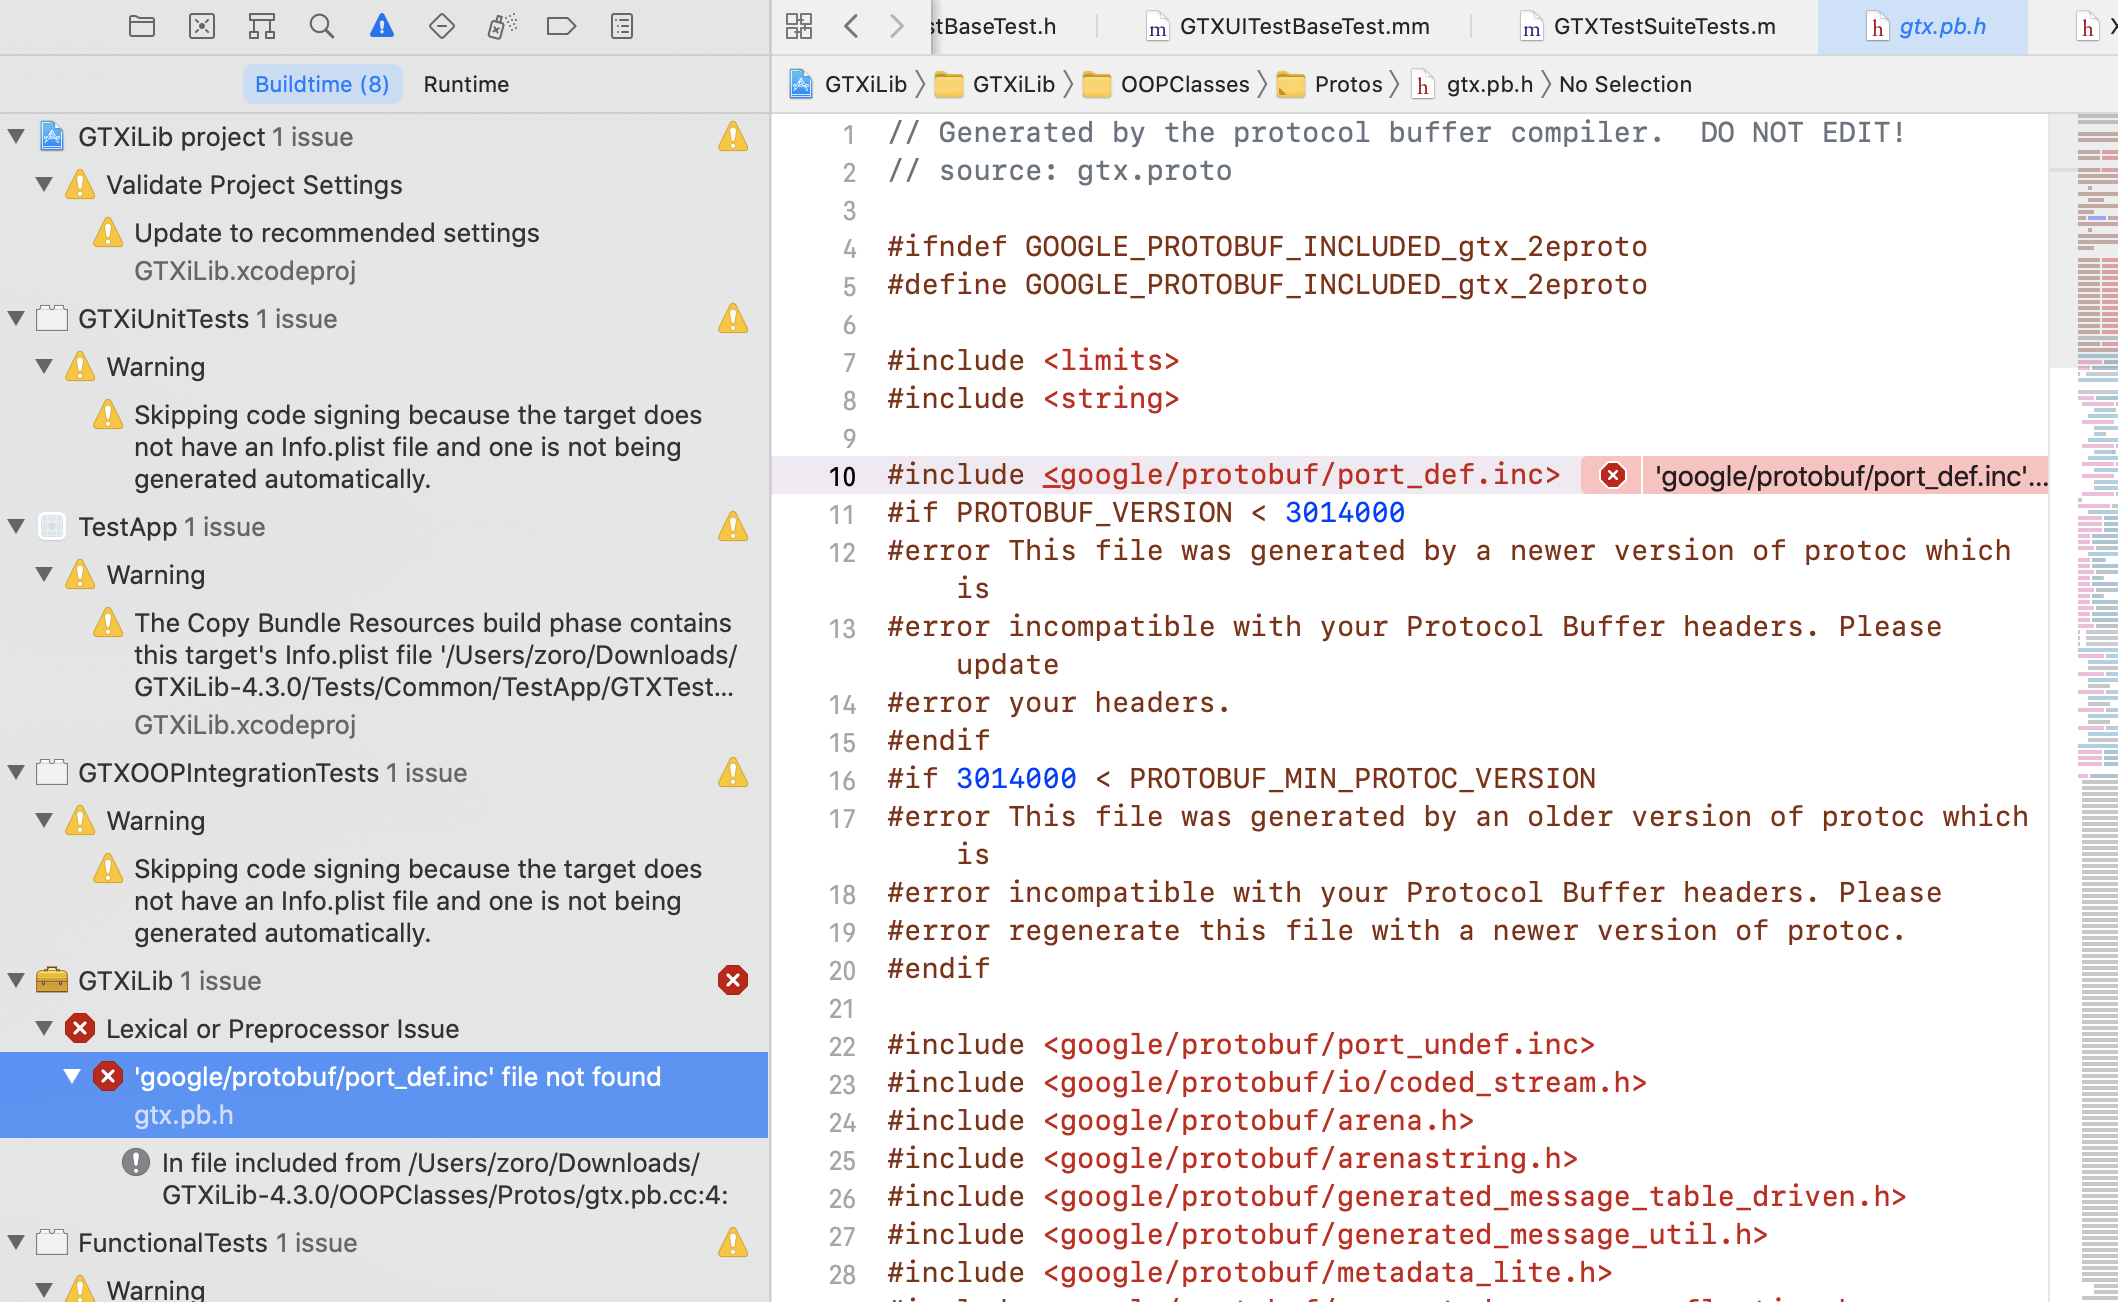Open the Find navigator magnifier
This screenshot has width=2118, height=1302.
[321, 27]
